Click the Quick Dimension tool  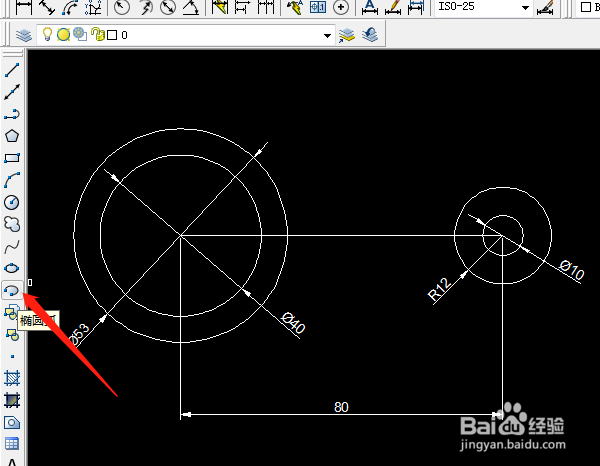click(220, 7)
